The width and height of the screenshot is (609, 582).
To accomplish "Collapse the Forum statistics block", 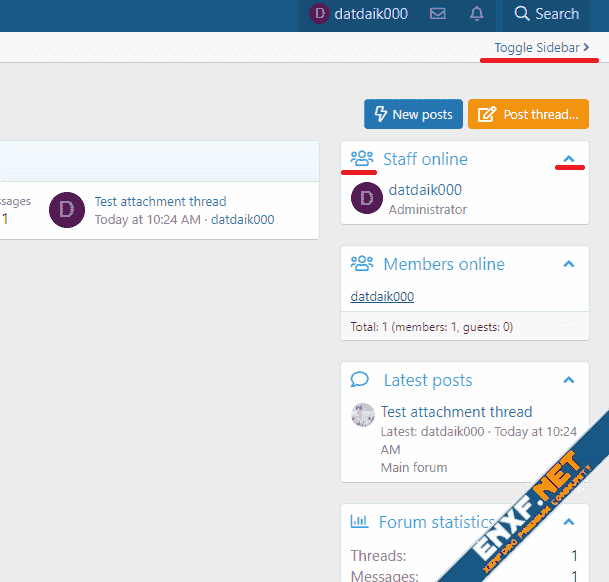I will point(569,522).
